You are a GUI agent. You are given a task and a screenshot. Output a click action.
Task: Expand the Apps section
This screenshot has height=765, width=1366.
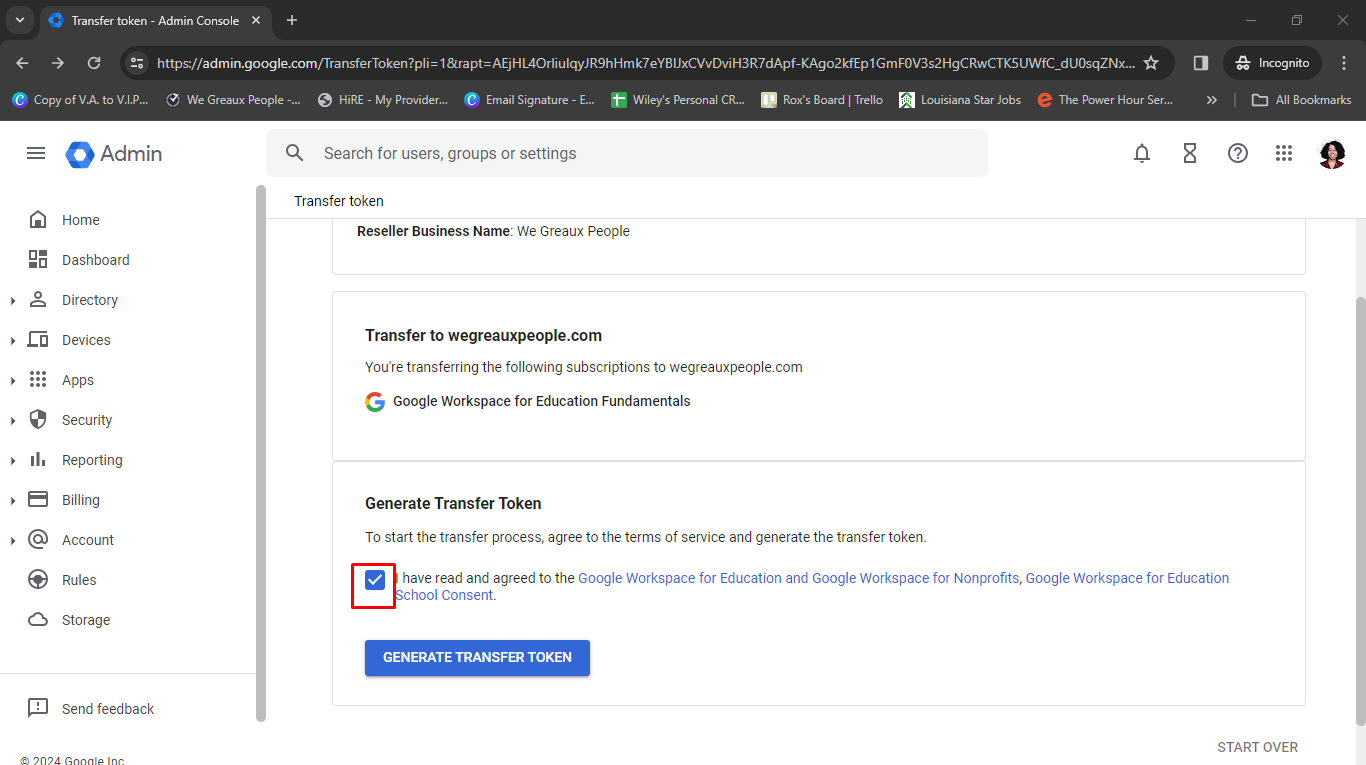(12, 379)
